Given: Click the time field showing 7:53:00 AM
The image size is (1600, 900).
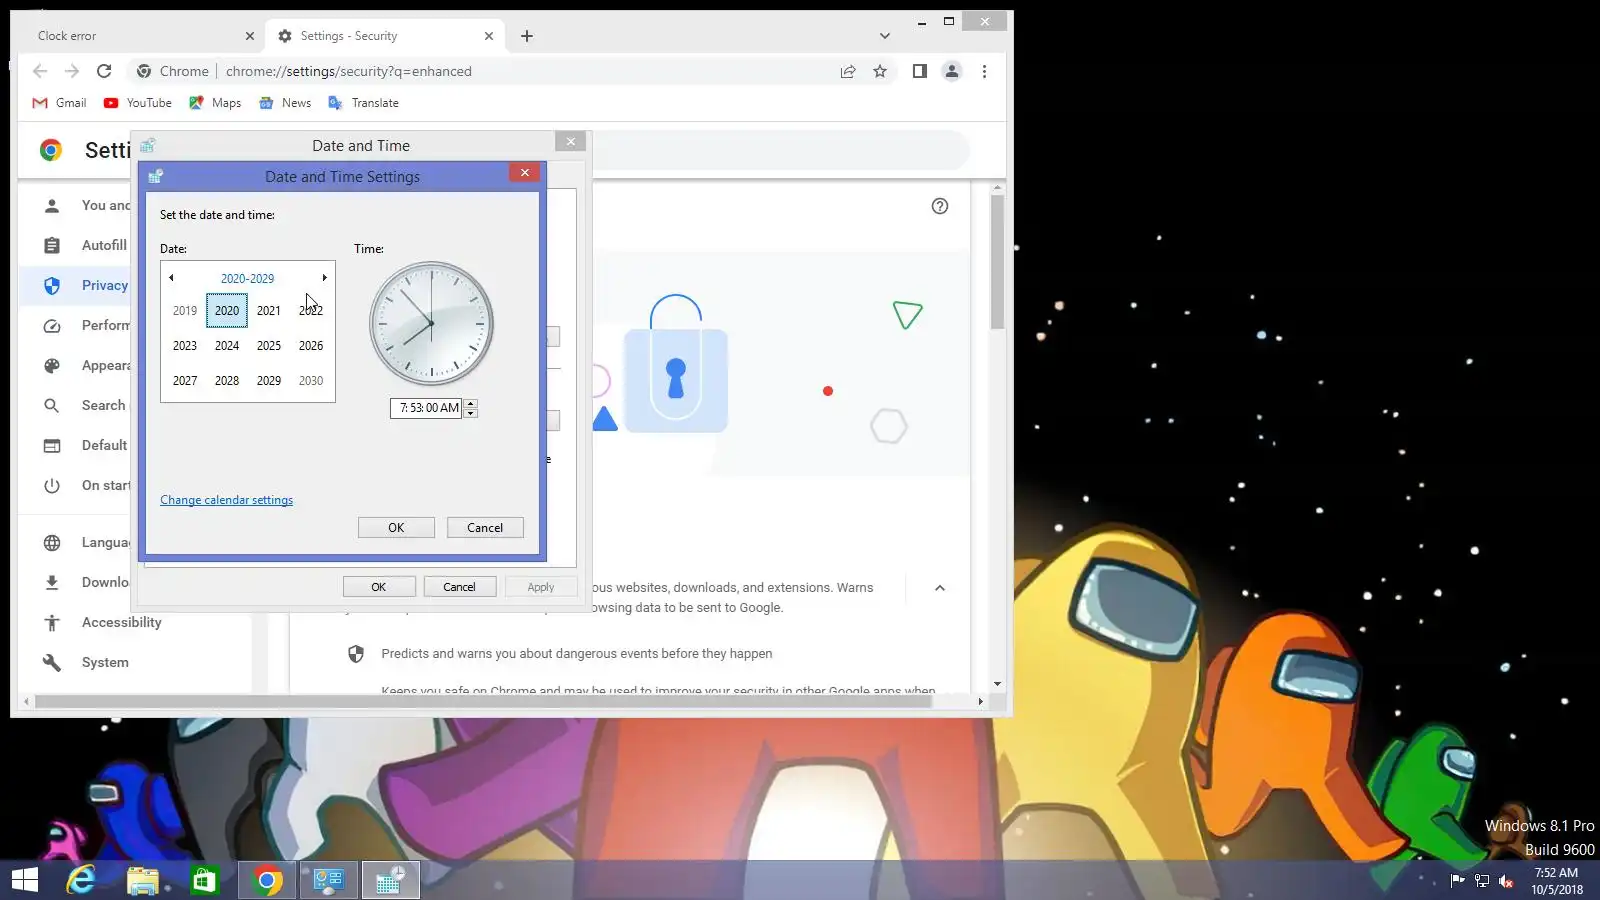Looking at the screenshot, I should click(427, 408).
